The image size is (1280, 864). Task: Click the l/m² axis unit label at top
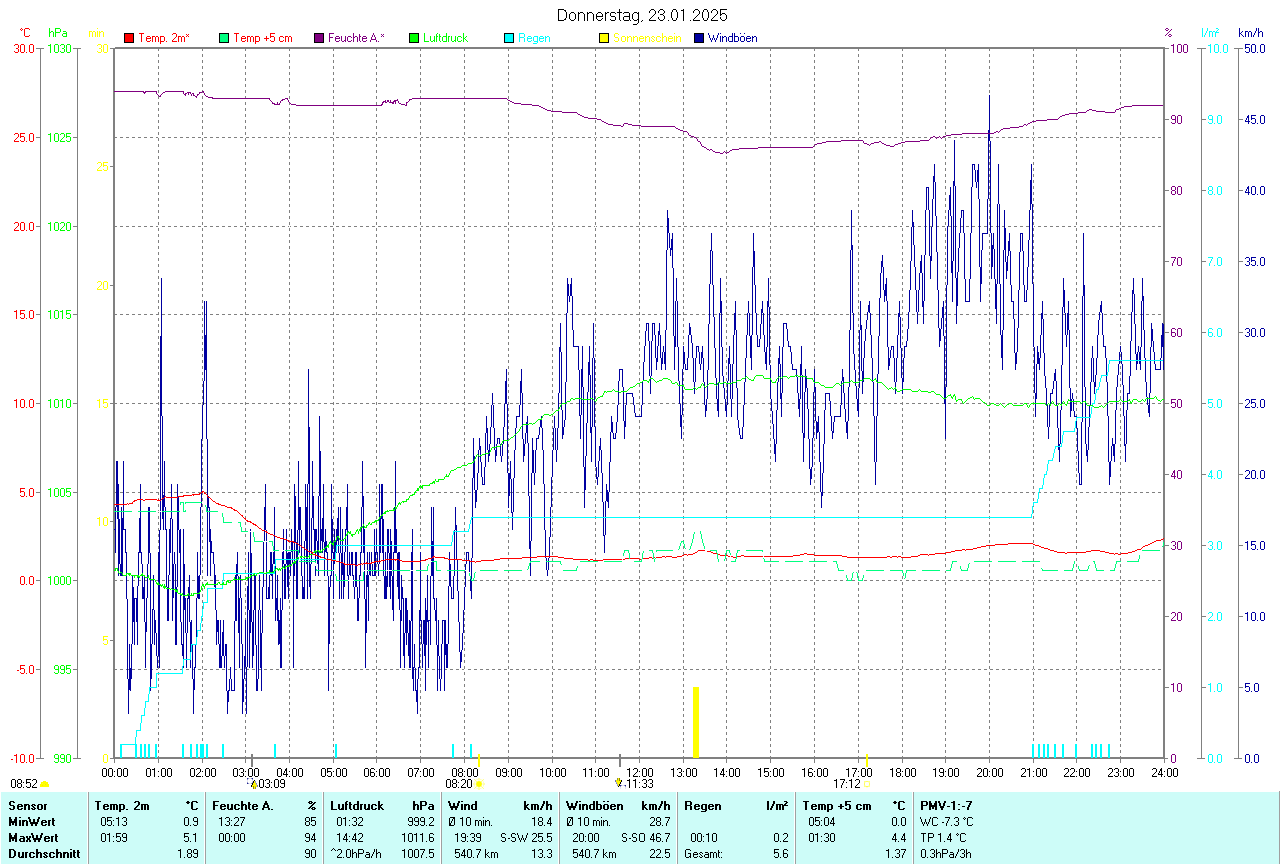pos(1210,33)
